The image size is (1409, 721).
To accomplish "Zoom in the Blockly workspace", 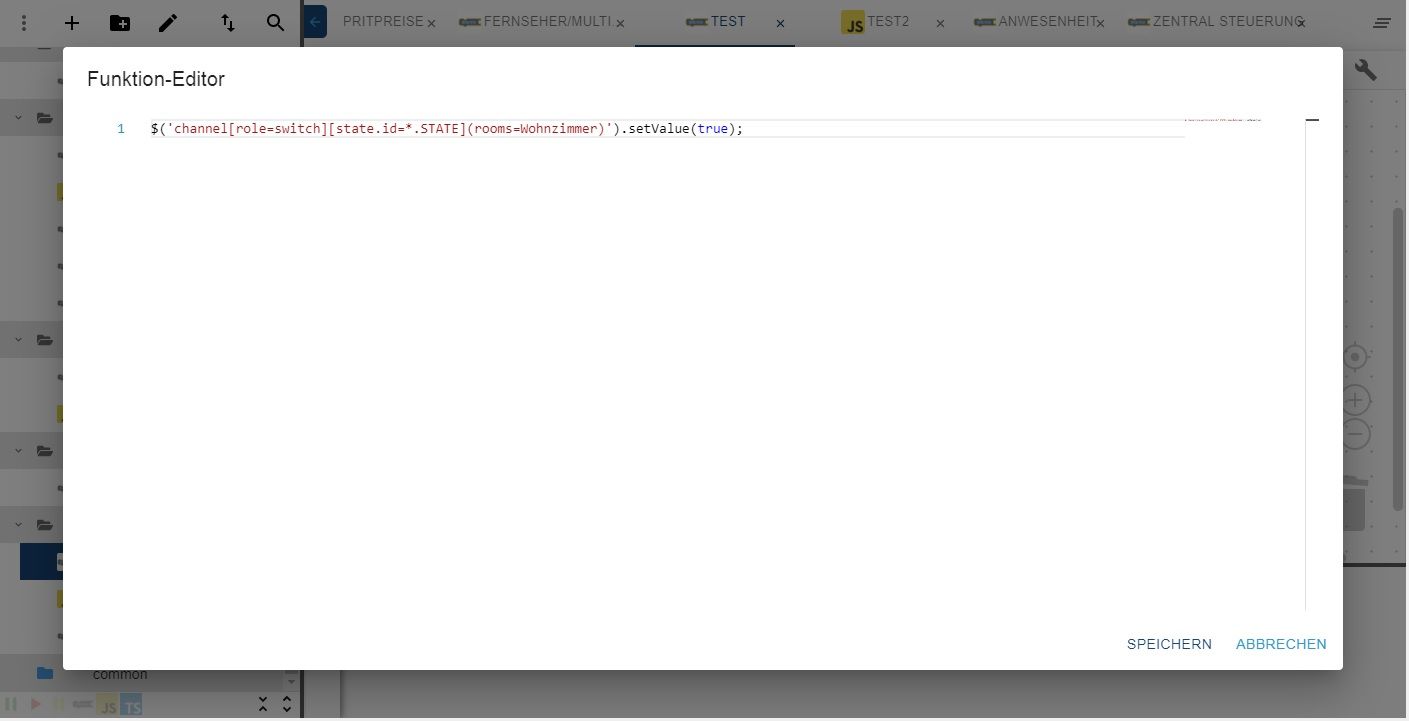I will click(x=1355, y=401).
